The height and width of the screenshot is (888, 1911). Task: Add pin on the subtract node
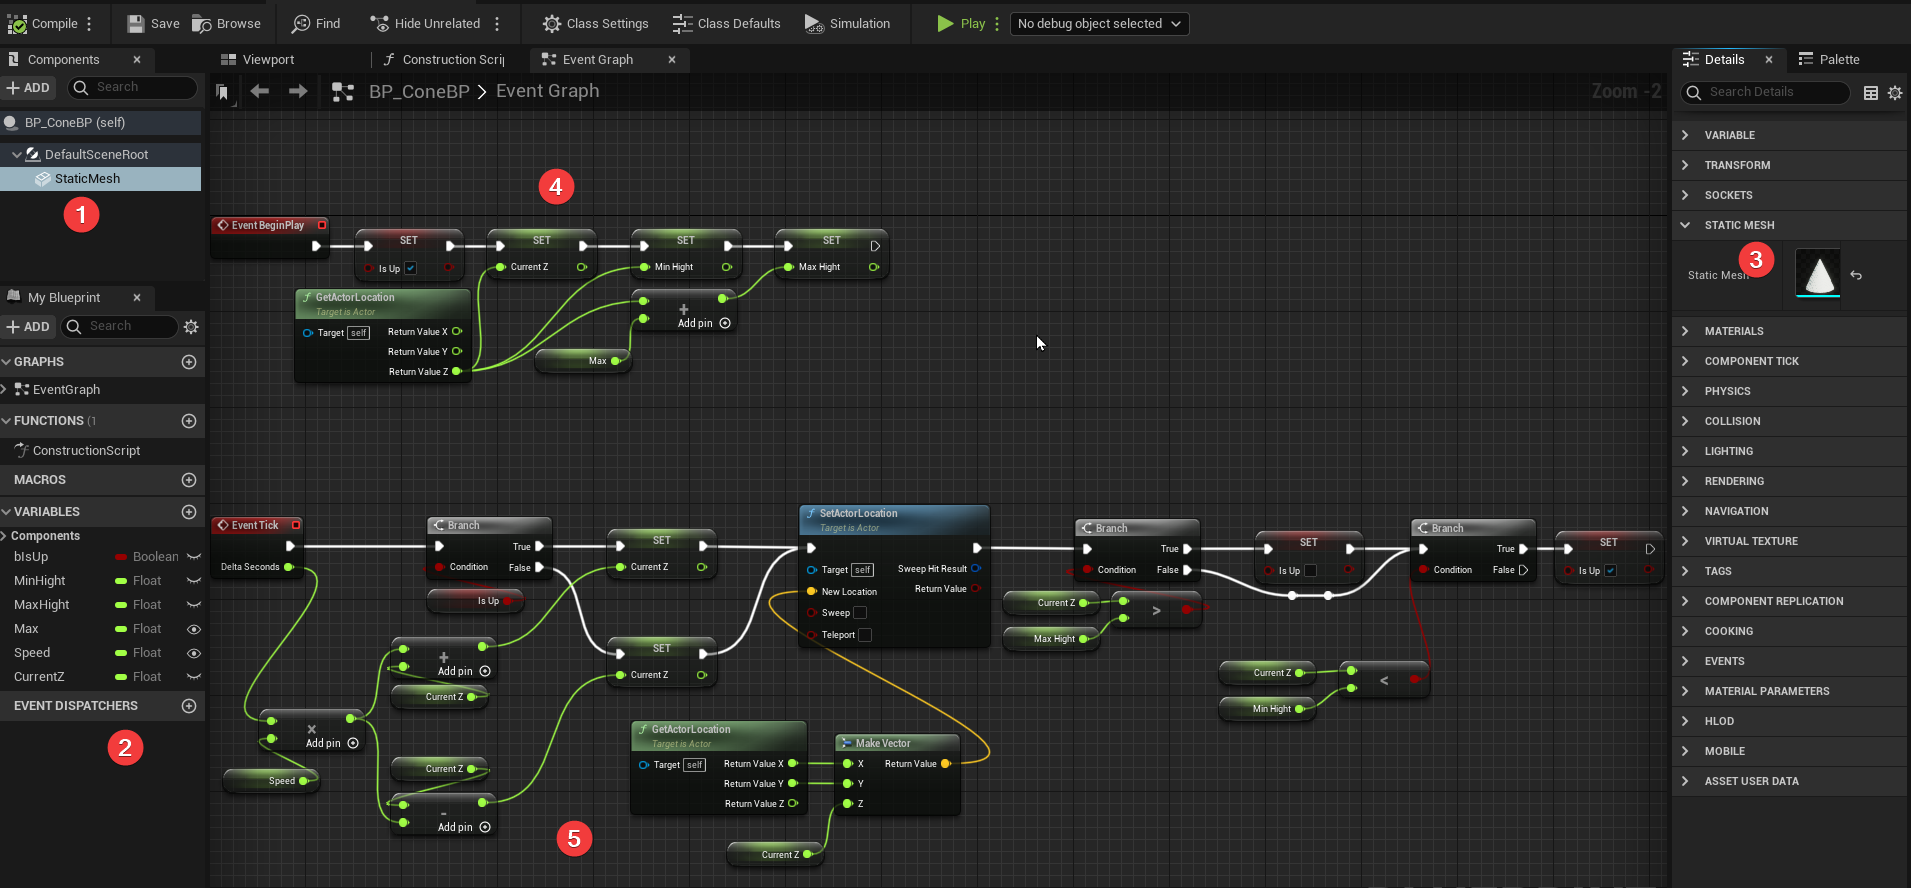pyautogui.click(x=463, y=827)
